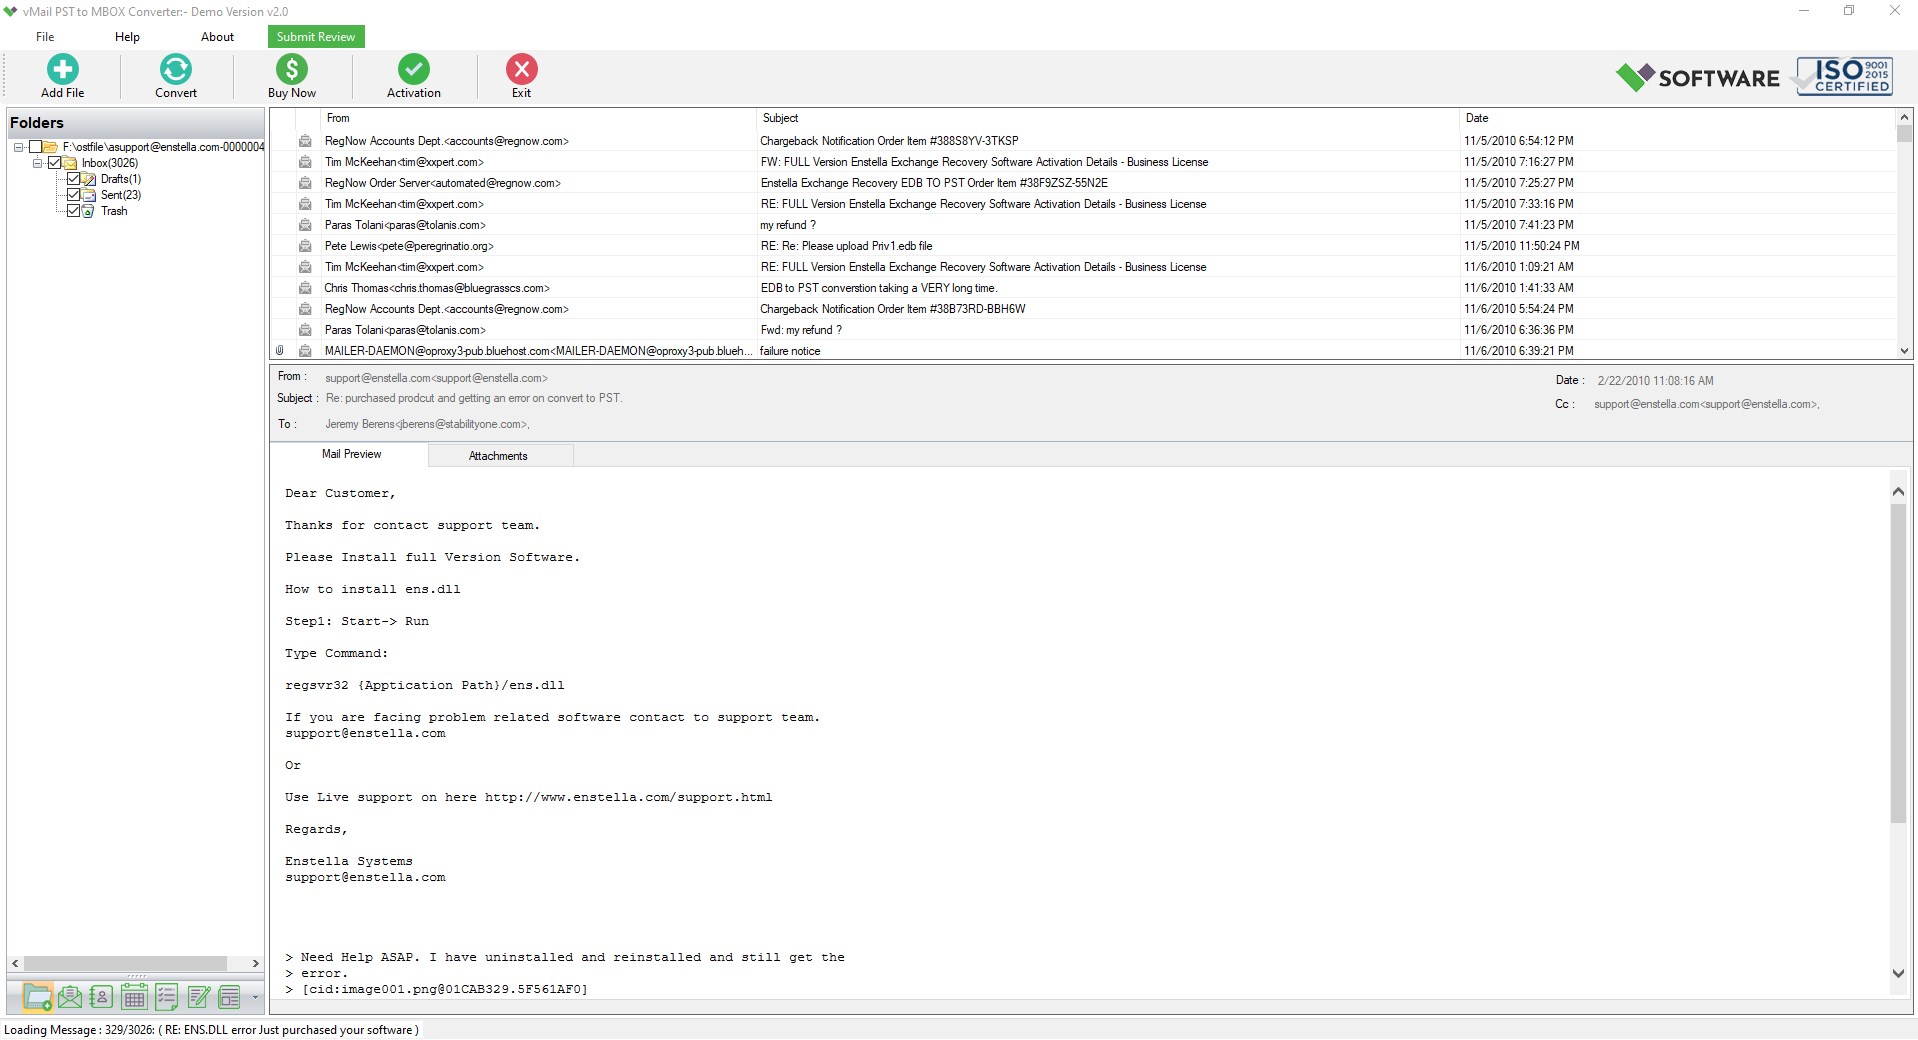This screenshot has height=1040, width=1918.
Task: Click the Drafts folder pencil icon
Action: coord(89,179)
